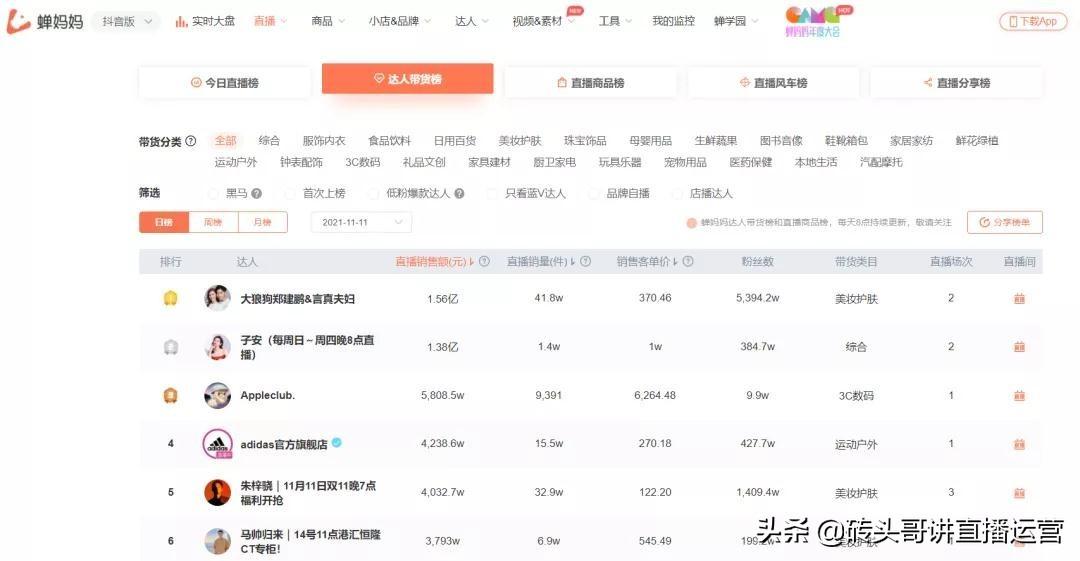The height and width of the screenshot is (561, 1080).
Task: Expand the 蝉学园 navigation menu
Action: pos(736,21)
